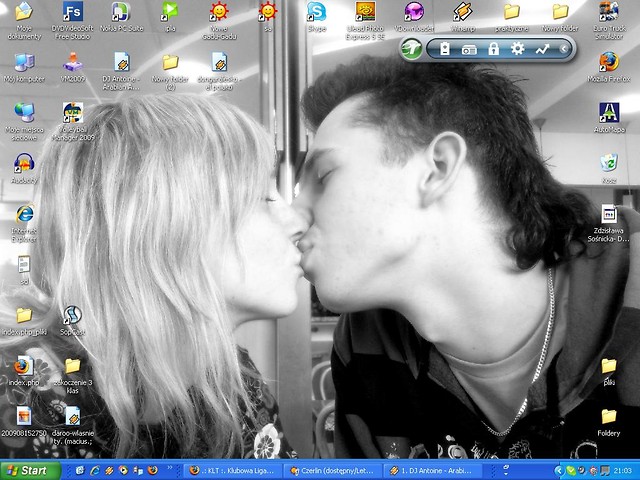
Task: Launch DVDVideoSoft Free Studio shortcut
Action: (x=73, y=20)
